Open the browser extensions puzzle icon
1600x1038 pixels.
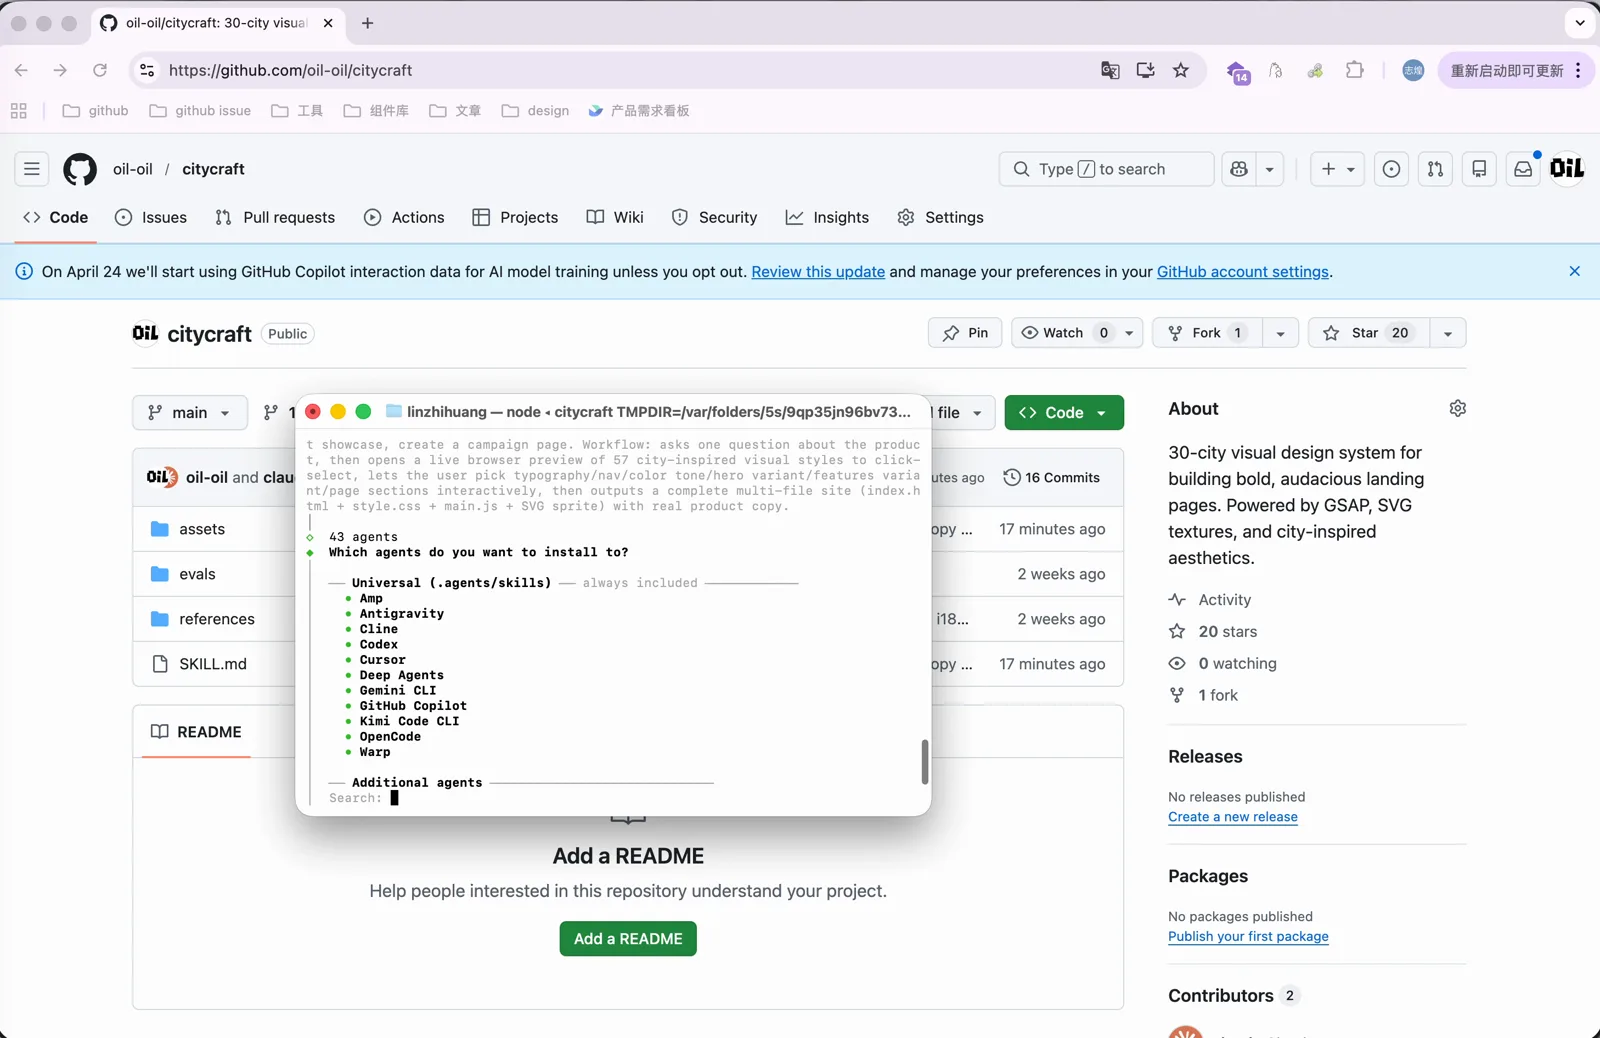click(x=1355, y=70)
